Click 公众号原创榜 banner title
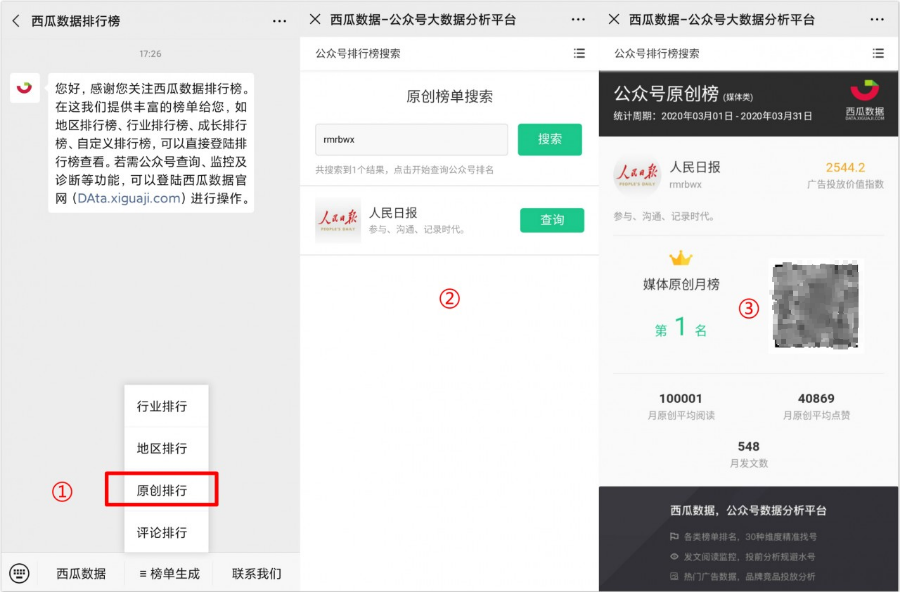 coord(666,93)
